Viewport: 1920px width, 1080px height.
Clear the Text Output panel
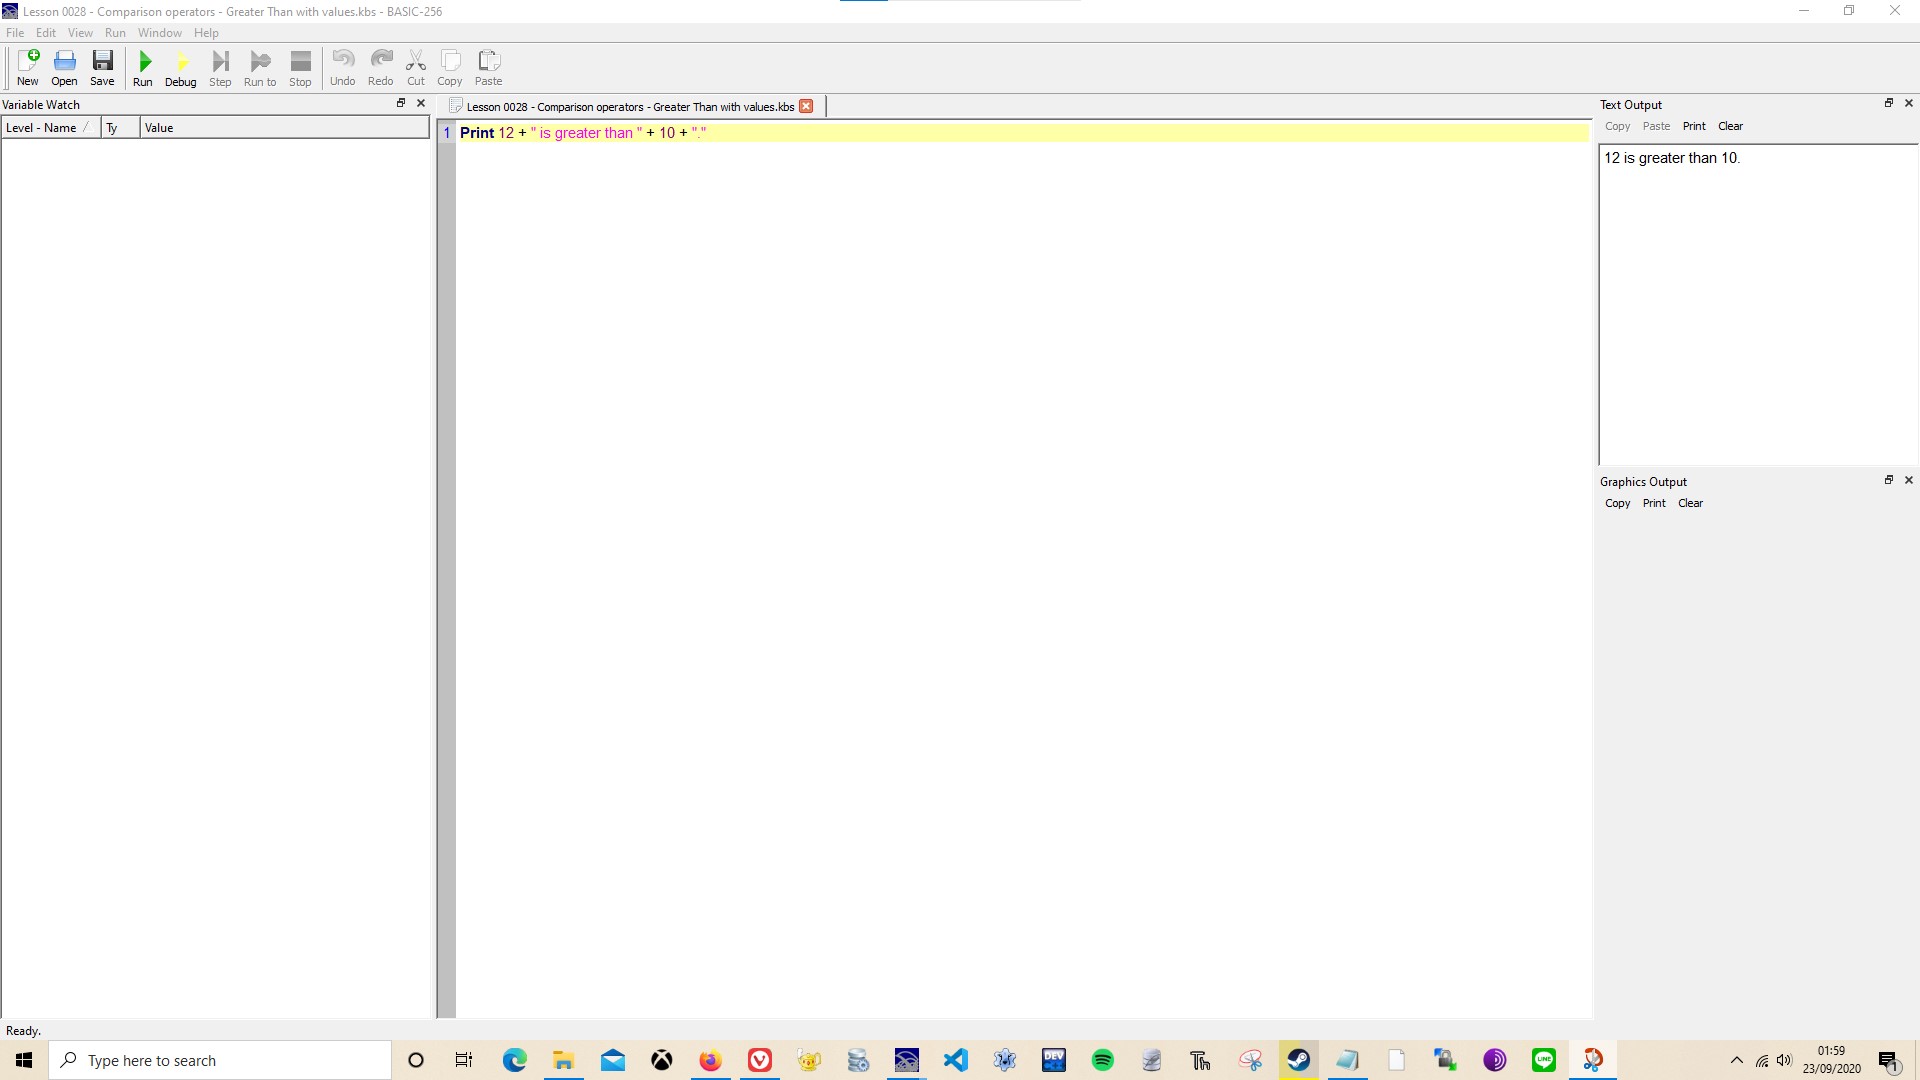point(1730,126)
